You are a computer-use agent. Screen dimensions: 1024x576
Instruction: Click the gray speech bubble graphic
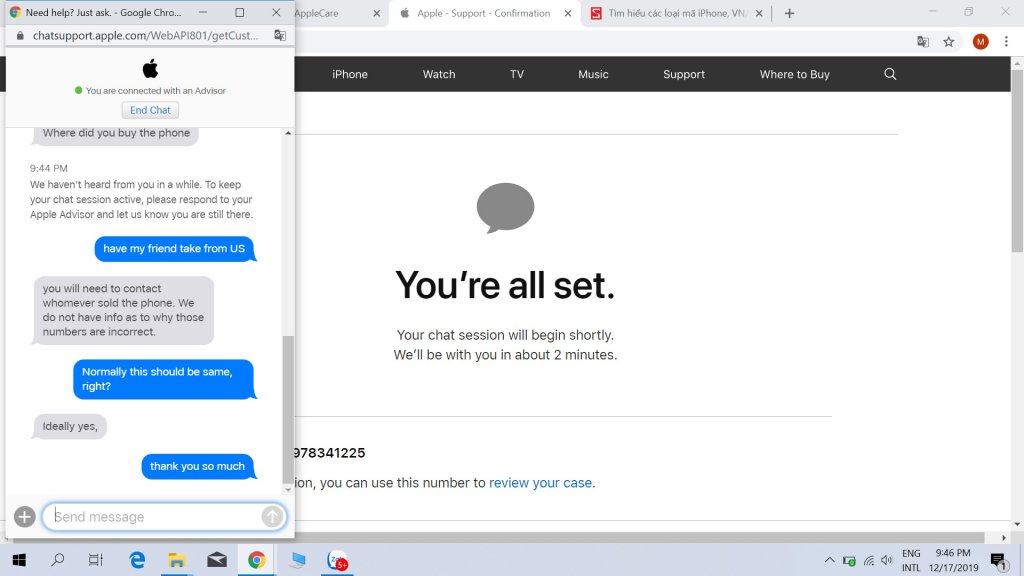pos(505,208)
